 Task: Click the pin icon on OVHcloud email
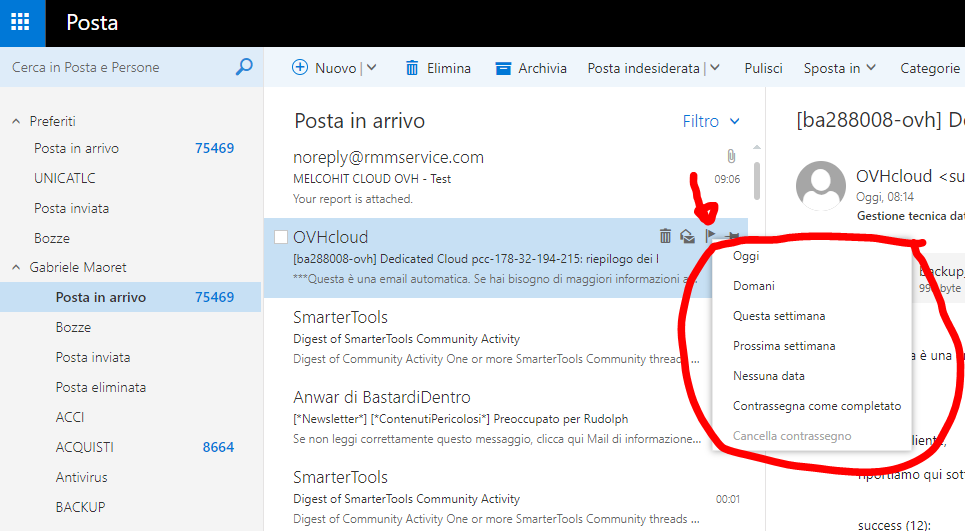733,237
